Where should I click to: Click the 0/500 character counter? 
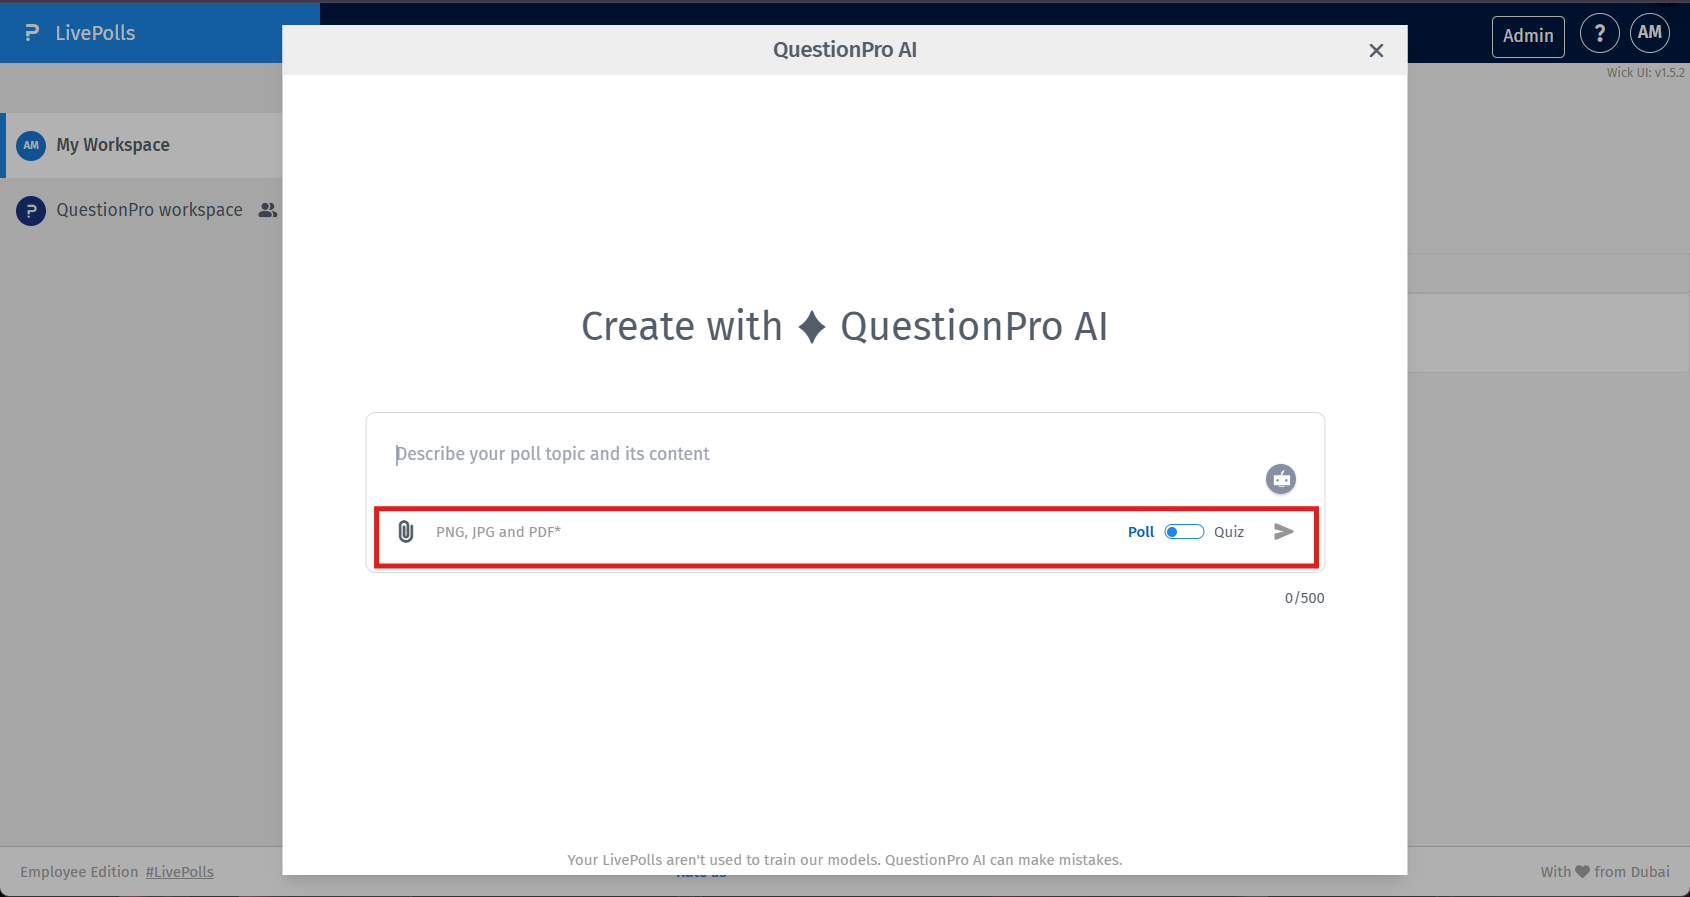point(1304,598)
